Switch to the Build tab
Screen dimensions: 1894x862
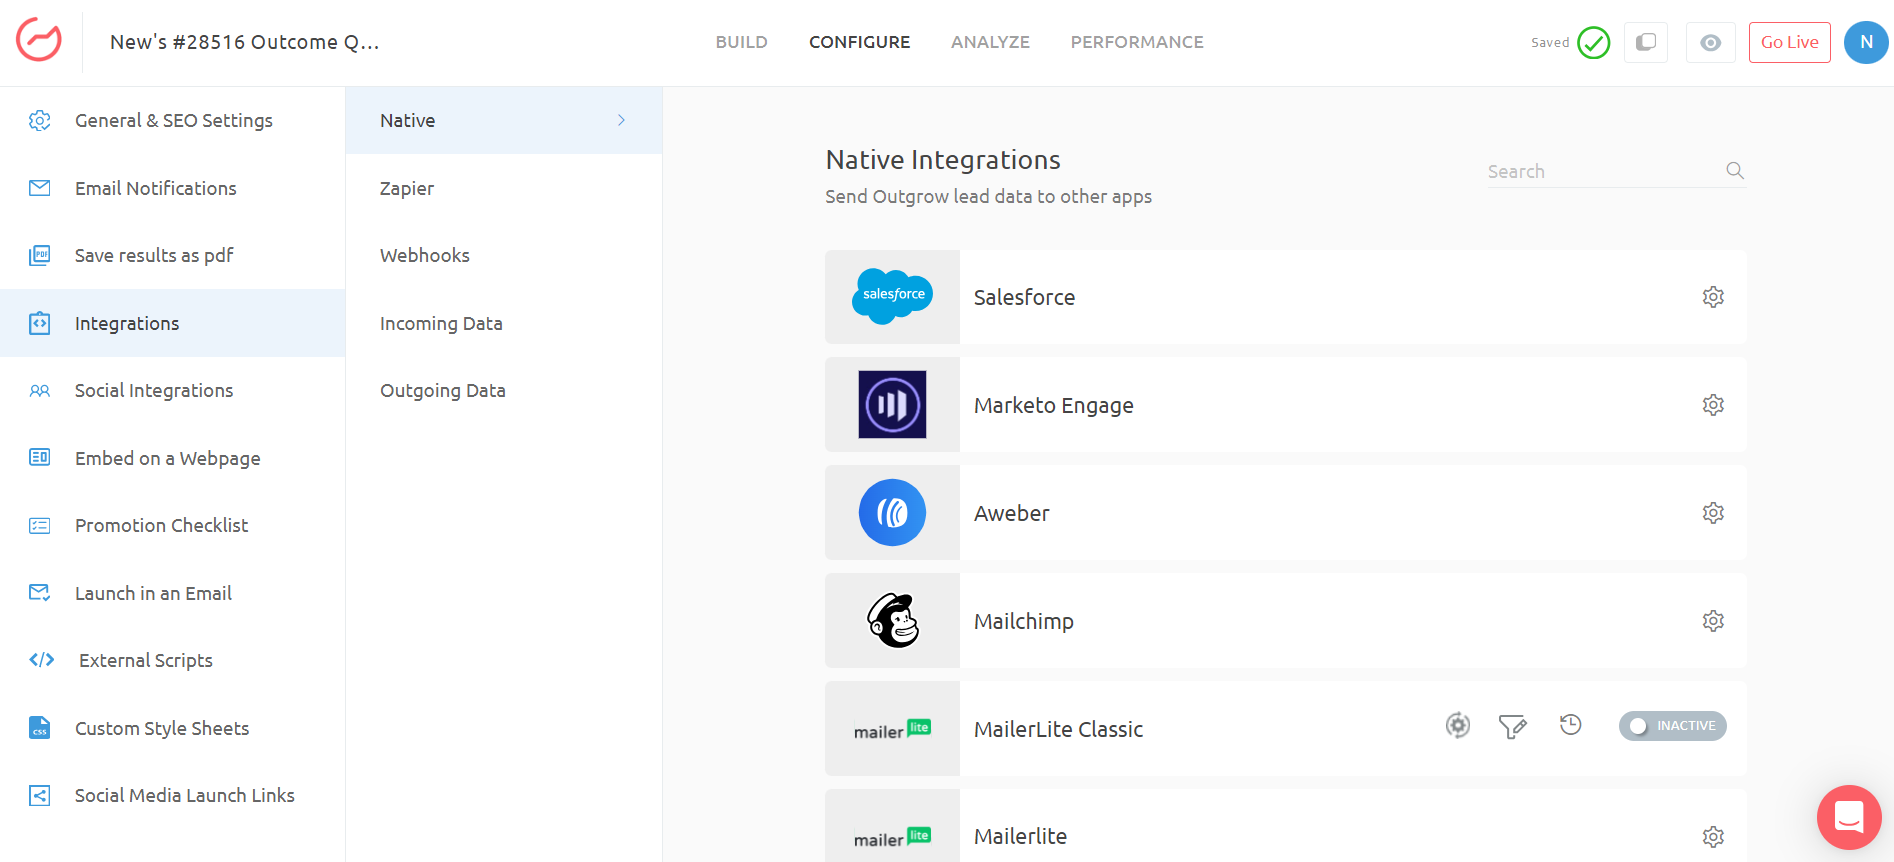(741, 42)
